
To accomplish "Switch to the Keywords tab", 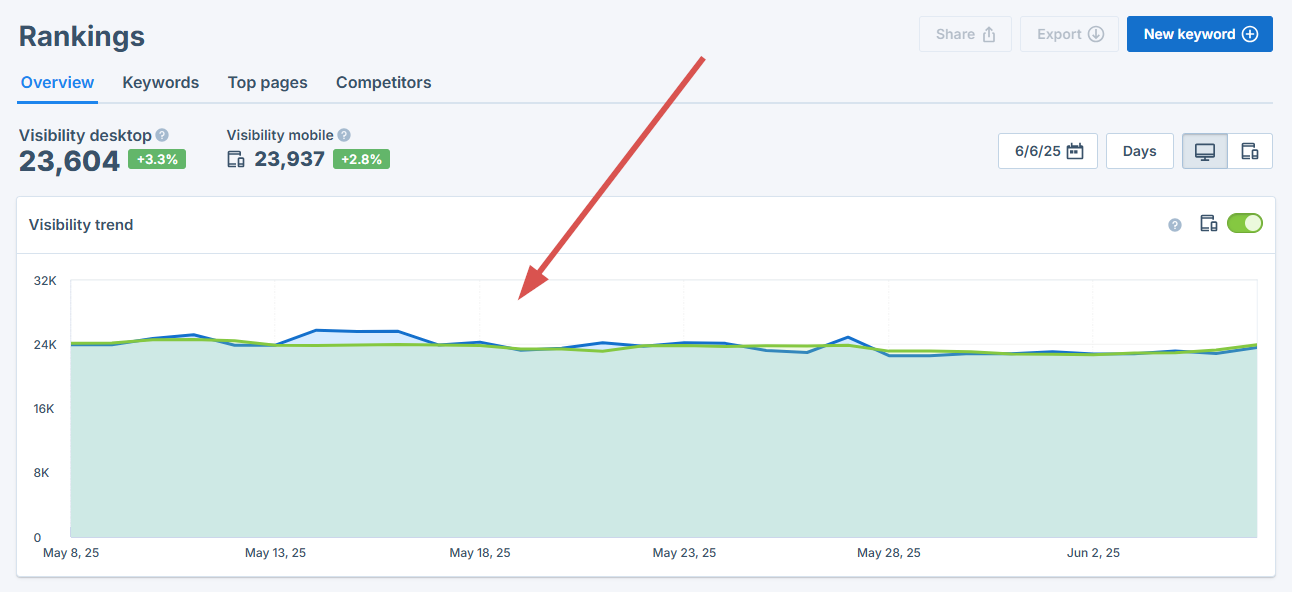I will tap(160, 82).
